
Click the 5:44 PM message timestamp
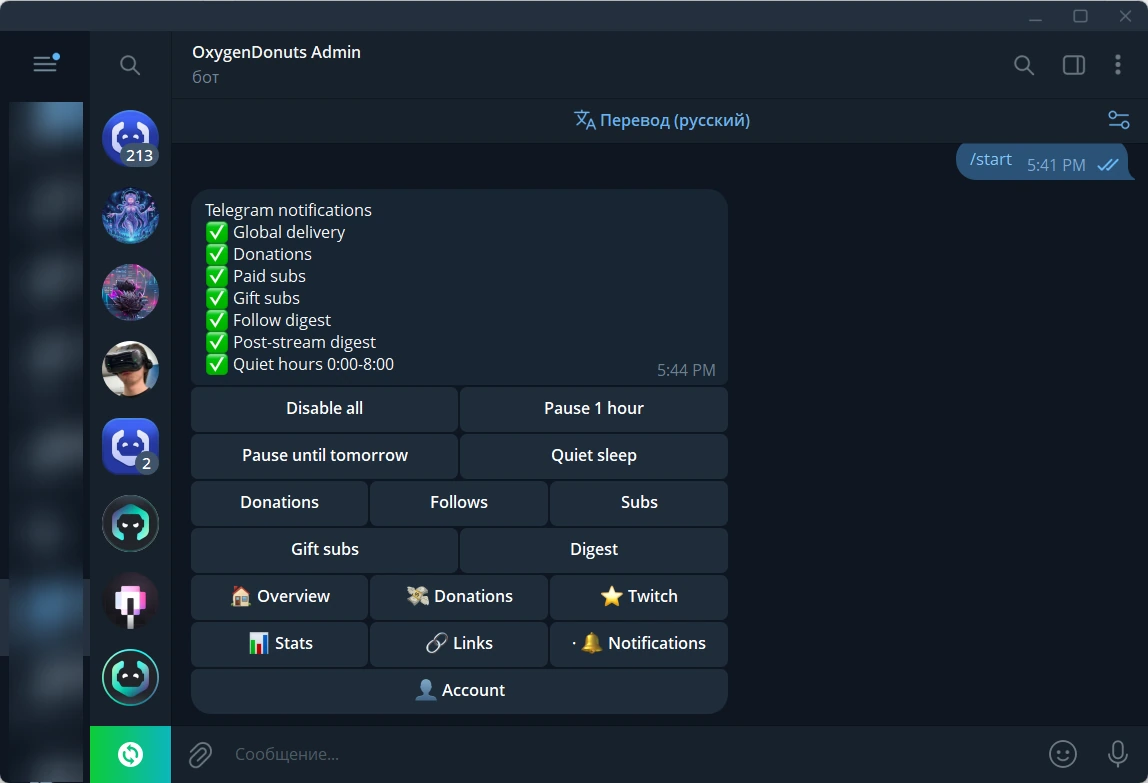[686, 371]
